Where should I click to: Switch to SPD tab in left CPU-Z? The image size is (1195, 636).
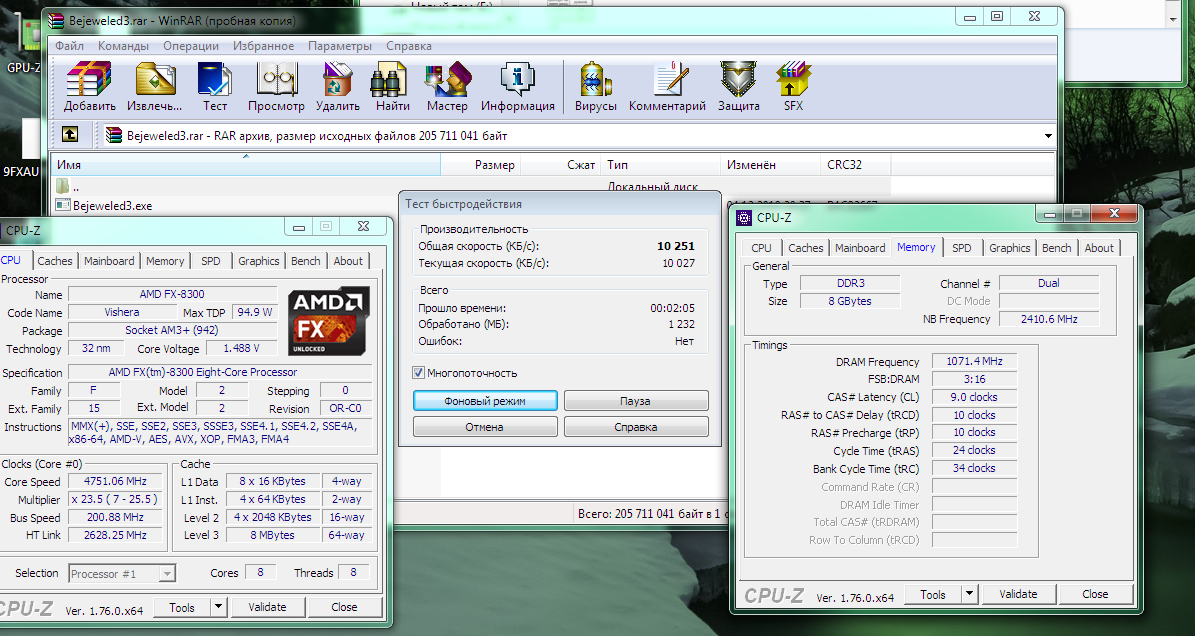[210, 260]
